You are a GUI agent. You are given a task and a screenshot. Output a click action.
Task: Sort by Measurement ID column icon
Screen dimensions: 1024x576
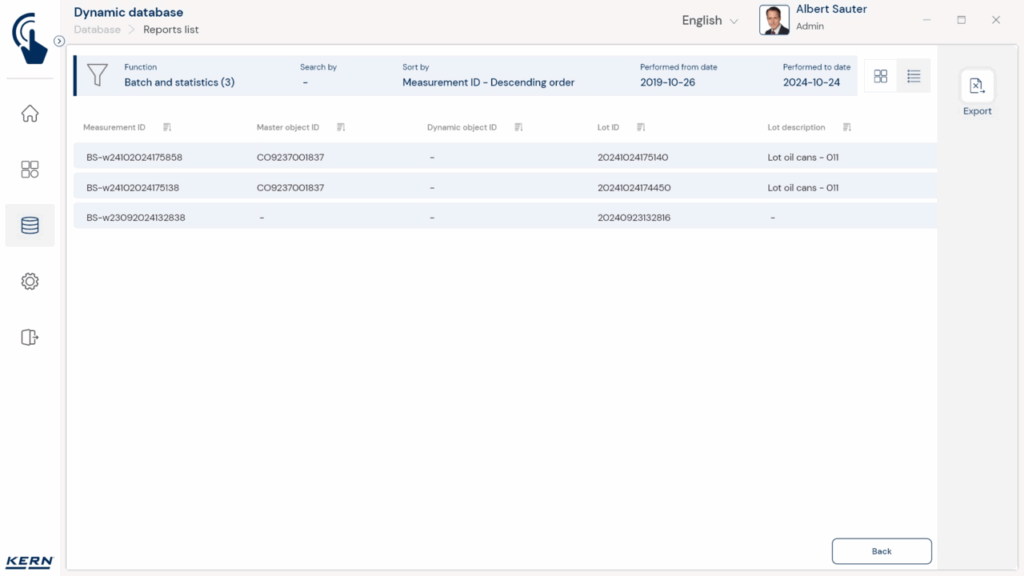click(167, 128)
